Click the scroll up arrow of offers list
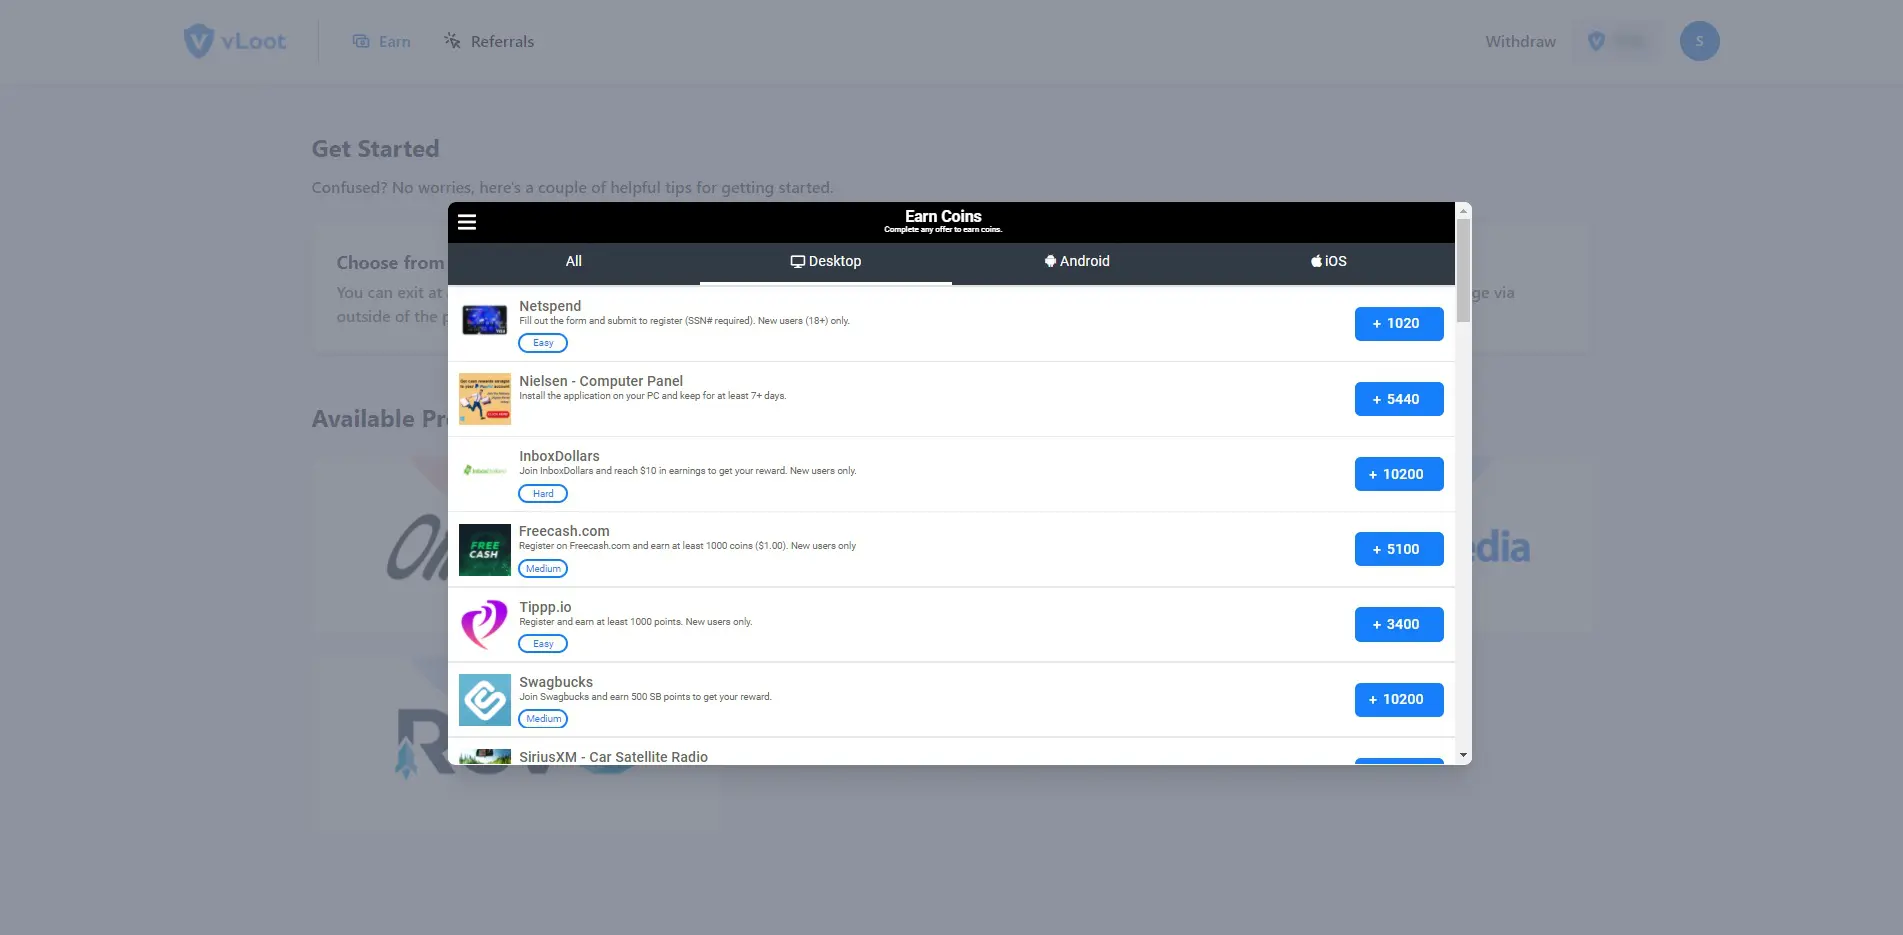 1464,211
